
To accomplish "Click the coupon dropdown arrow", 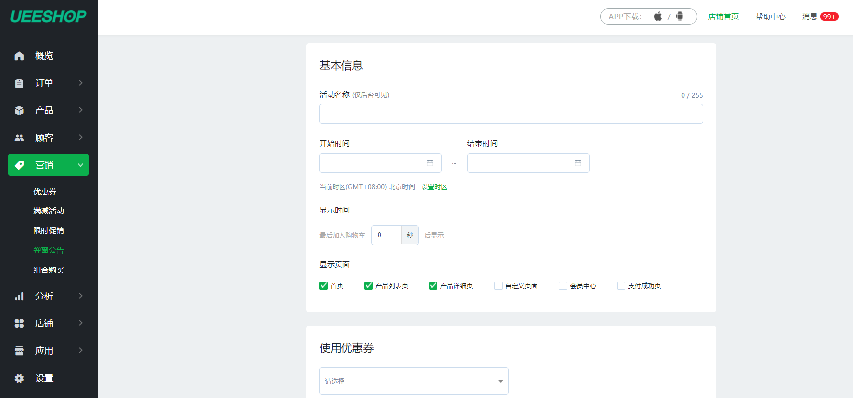I will point(500,382).
